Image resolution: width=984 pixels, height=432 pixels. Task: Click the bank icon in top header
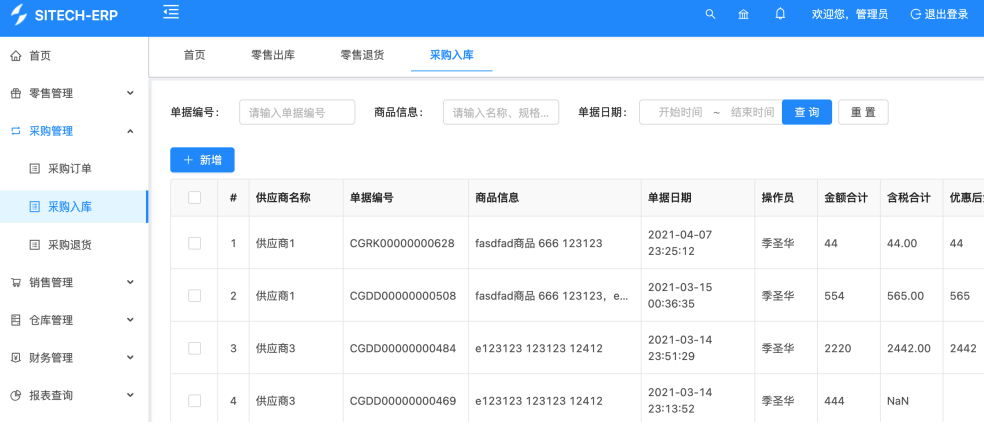coord(743,14)
